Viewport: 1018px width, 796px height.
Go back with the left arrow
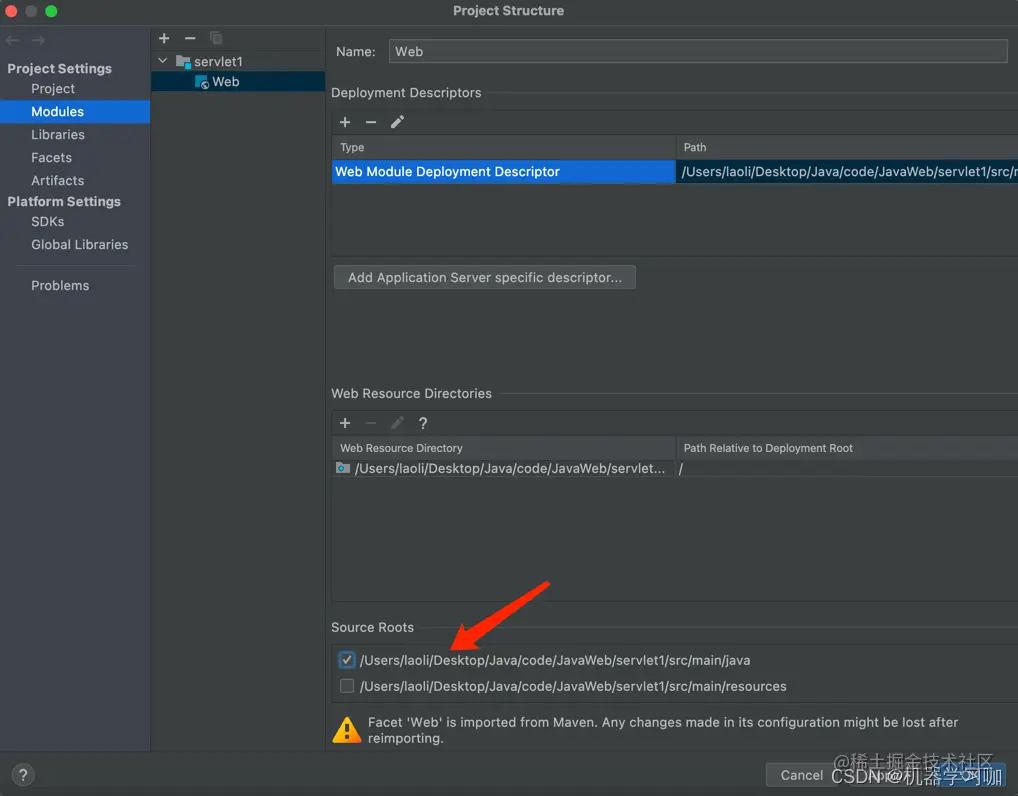pyautogui.click(x=12, y=40)
